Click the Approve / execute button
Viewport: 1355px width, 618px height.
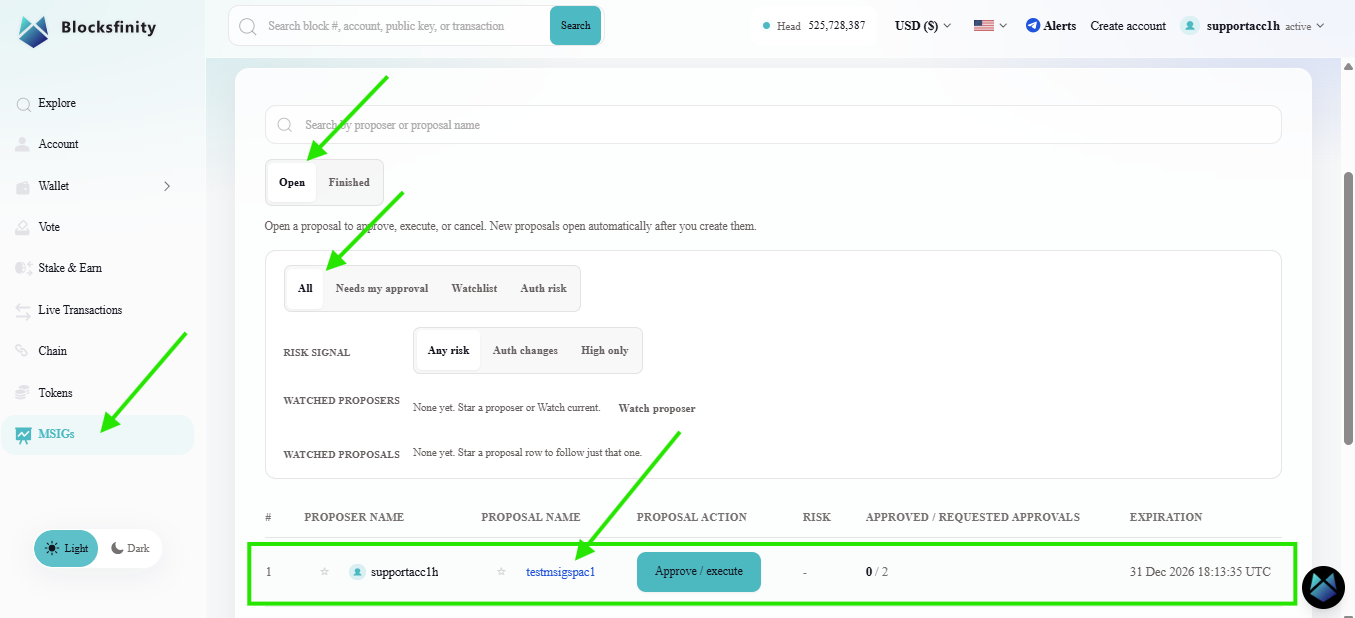(x=699, y=572)
